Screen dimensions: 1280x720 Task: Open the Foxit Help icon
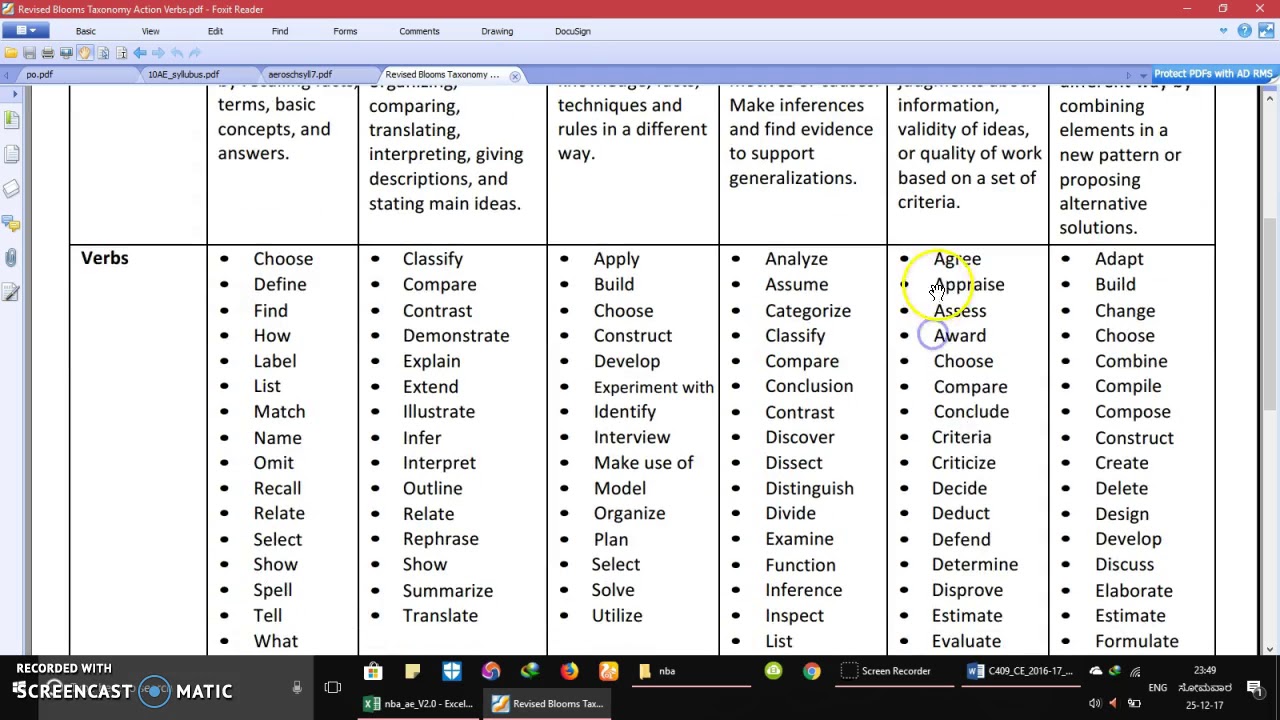click(x=1244, y=31)
